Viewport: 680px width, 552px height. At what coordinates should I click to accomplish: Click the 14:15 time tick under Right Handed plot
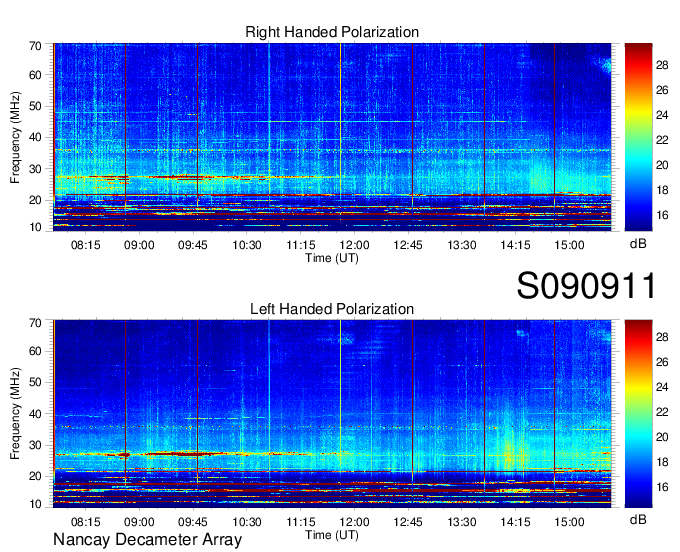tap(516, 245)
